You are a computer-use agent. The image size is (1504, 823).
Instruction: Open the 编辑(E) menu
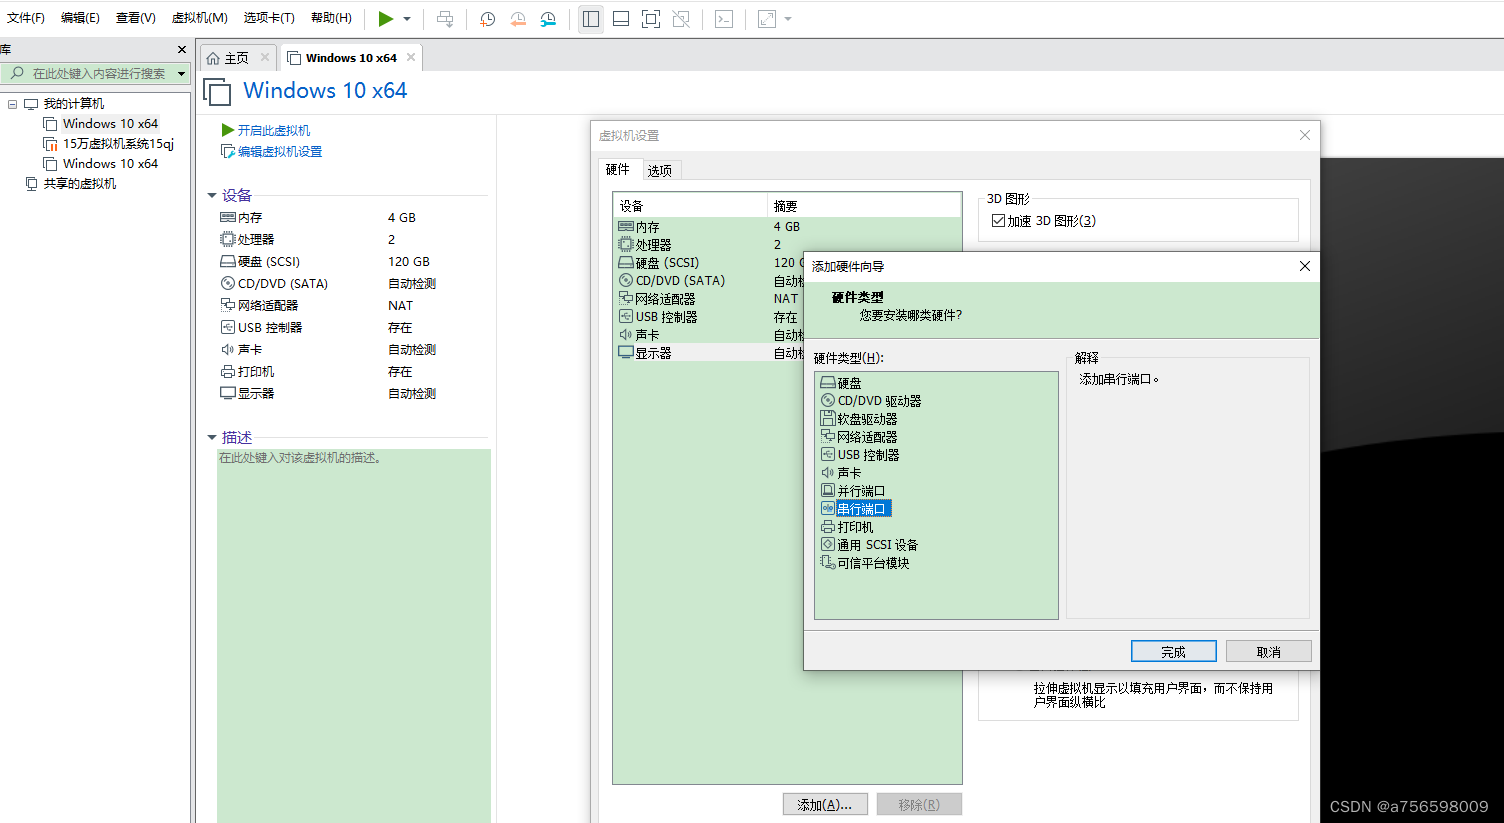[x=80, y=18]
